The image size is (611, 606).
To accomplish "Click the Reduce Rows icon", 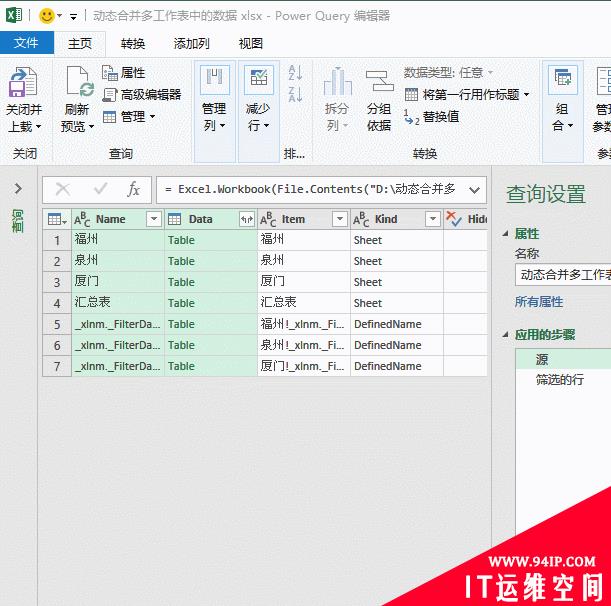I will [259, 80].
